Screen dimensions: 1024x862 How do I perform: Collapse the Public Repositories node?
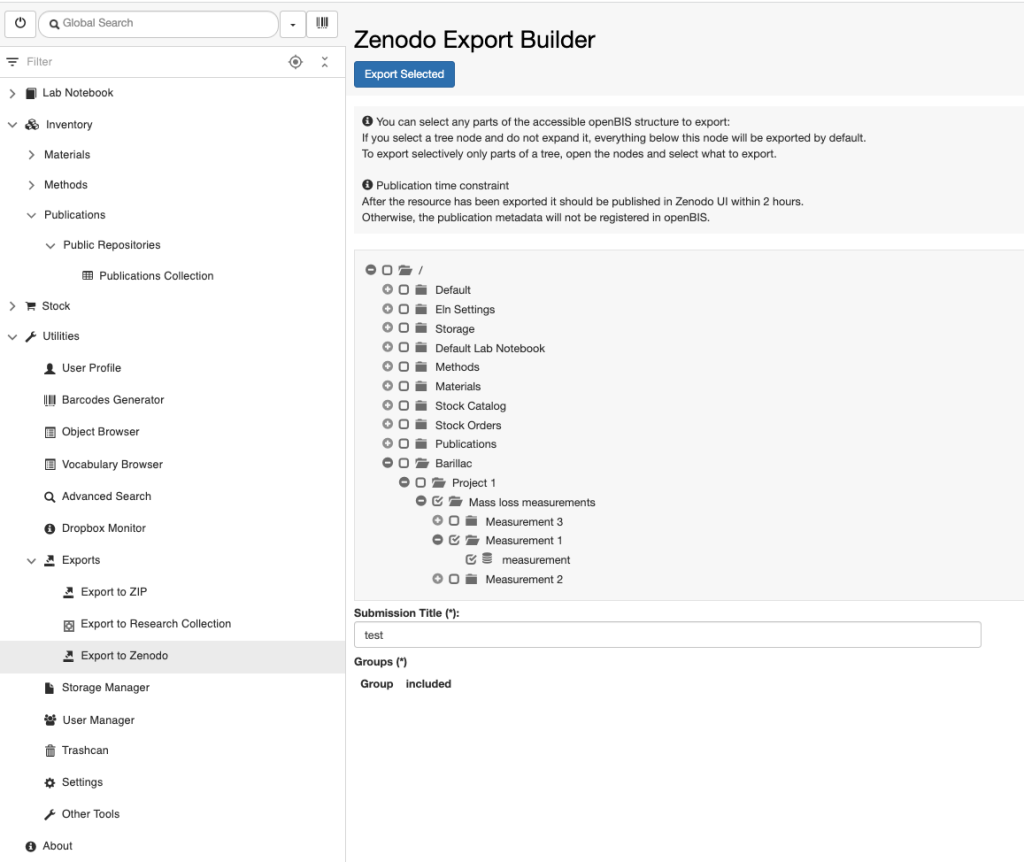click(50, 246)
